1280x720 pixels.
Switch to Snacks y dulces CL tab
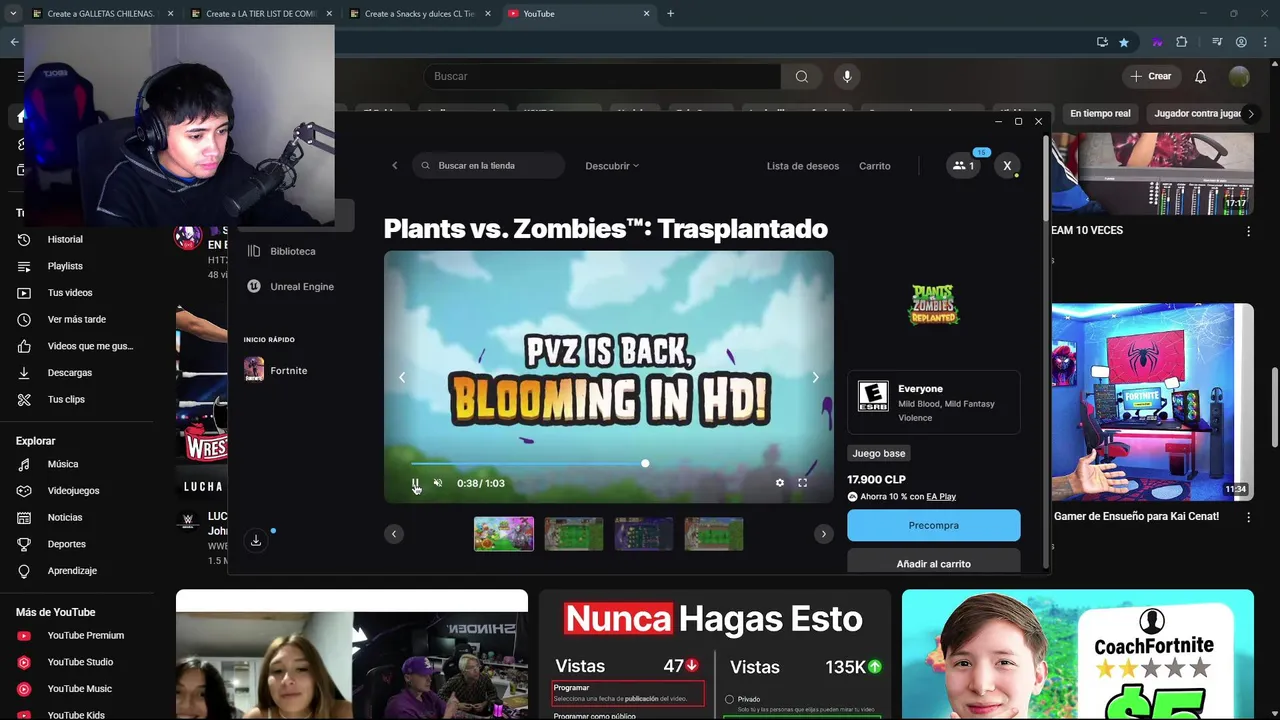click(x=419, y=14)
